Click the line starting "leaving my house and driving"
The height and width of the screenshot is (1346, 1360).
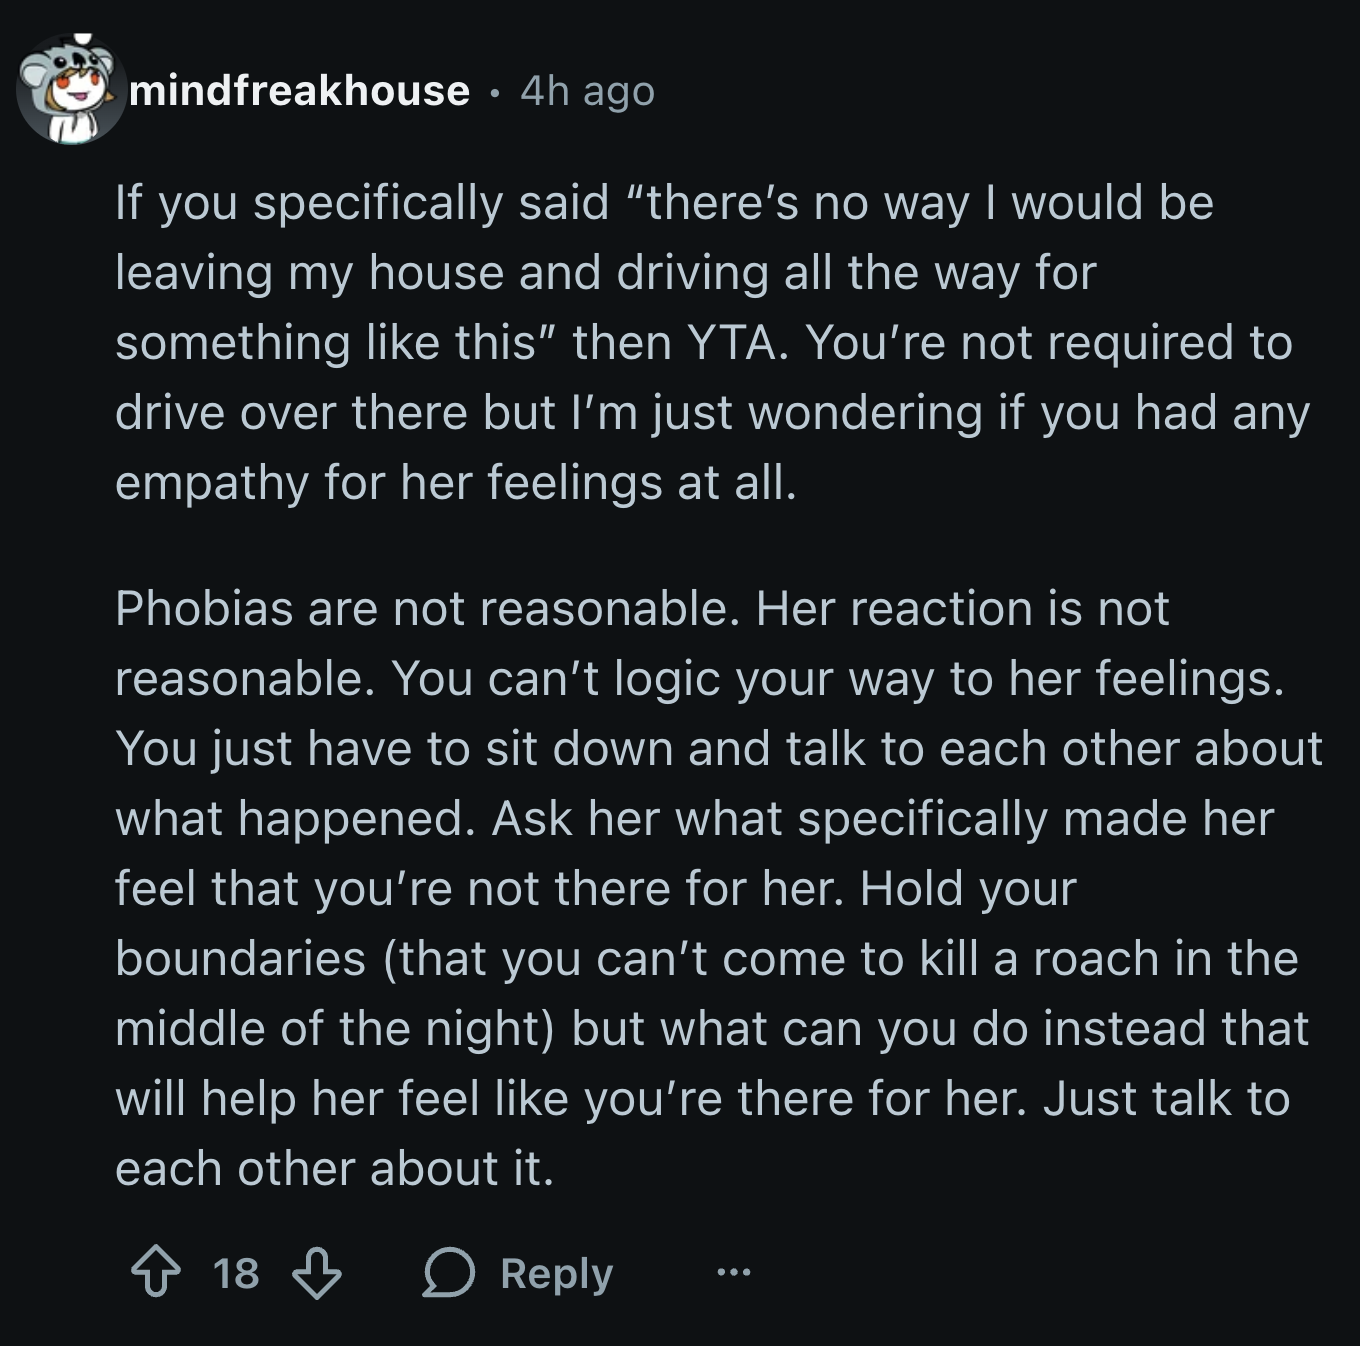pyautogui.click(x=605, y=274)
